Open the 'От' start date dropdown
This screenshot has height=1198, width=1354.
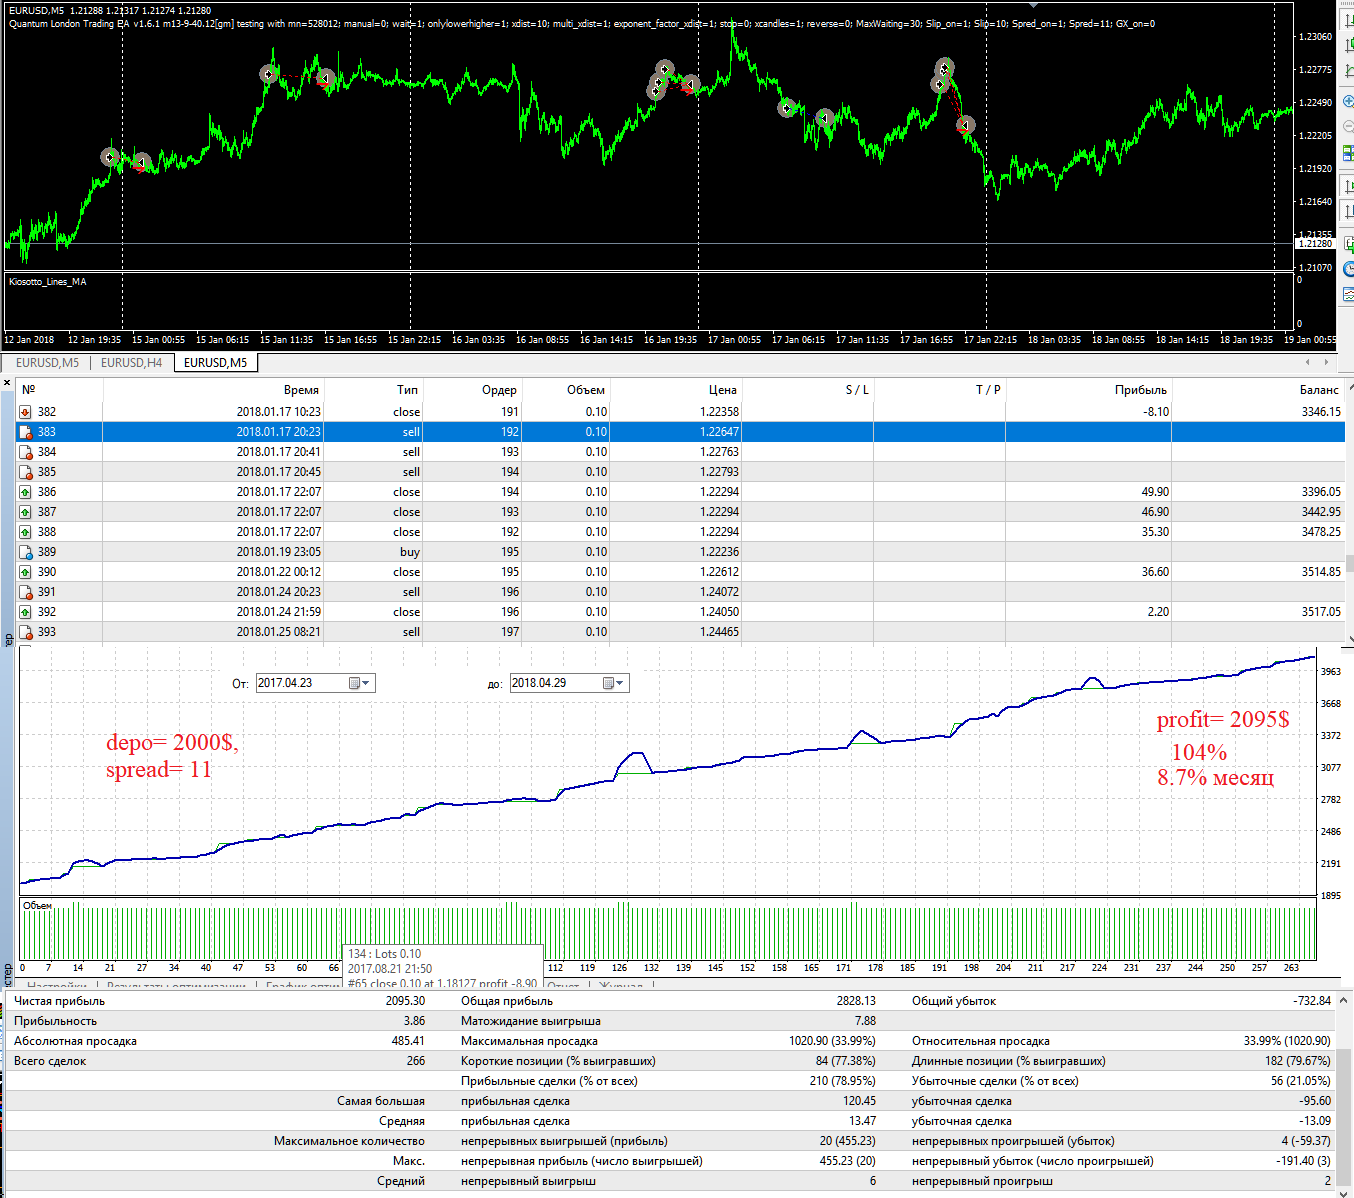361,683
